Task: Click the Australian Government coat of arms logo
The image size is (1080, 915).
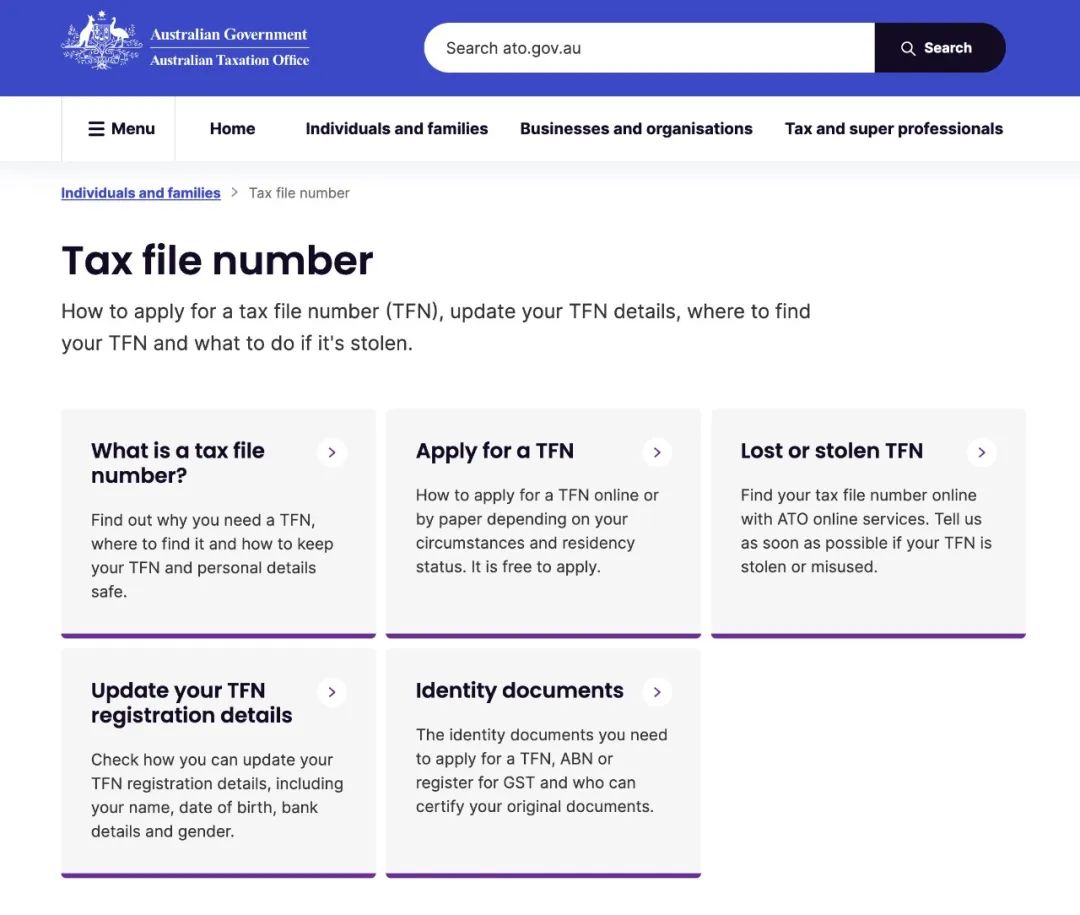Action: (x=101, y=41)
